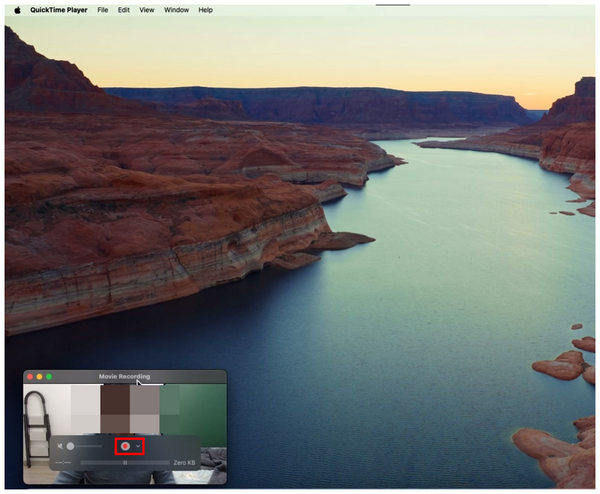Image resolution: width=600 pixels, height=494 pixels.
Task: Close the Movie Recording window
Action: pos(30,377)
